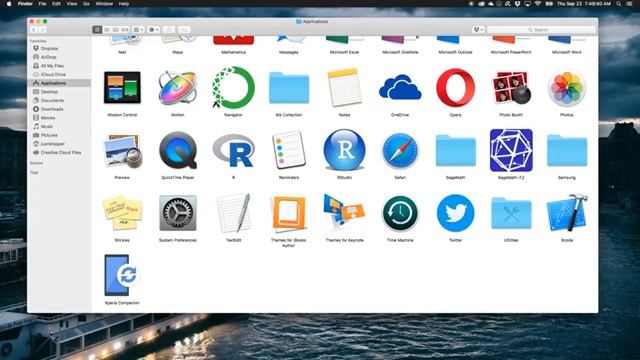Image resolution: width=640 pixels, height=360 pixels.
Task: Open the Go menu
Action: [86, 4]
